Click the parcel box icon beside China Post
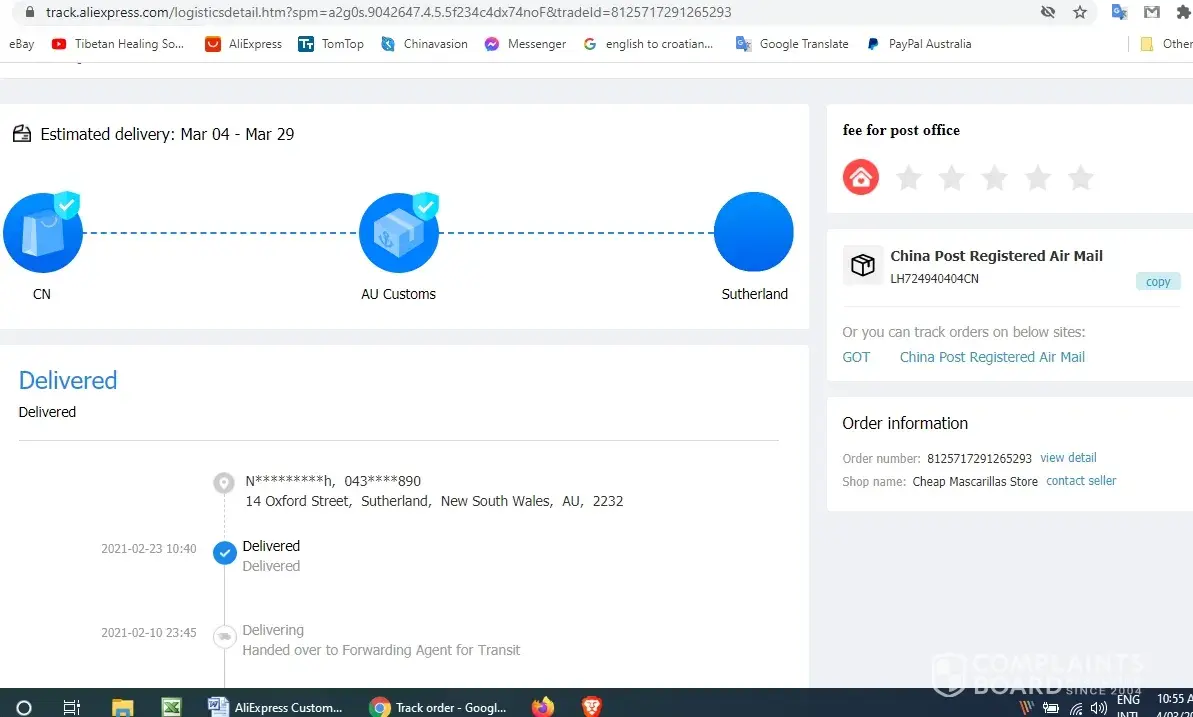This screenshot has height=717, width=1193. coord(863,265)
